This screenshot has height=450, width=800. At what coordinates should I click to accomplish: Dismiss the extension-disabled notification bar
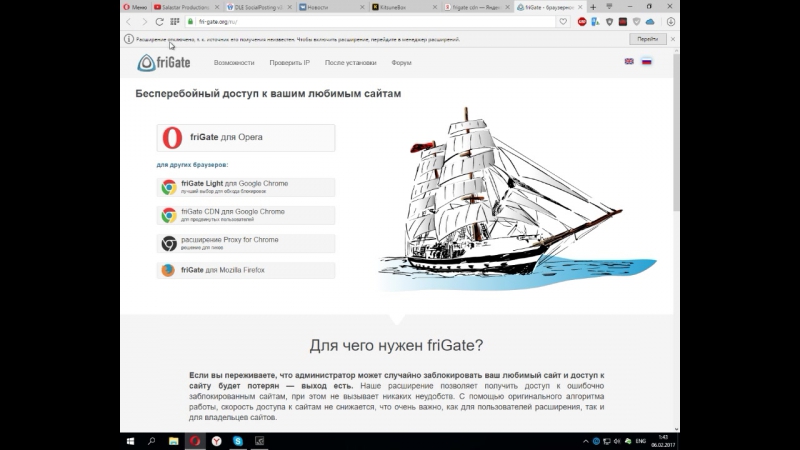point(673,39)
